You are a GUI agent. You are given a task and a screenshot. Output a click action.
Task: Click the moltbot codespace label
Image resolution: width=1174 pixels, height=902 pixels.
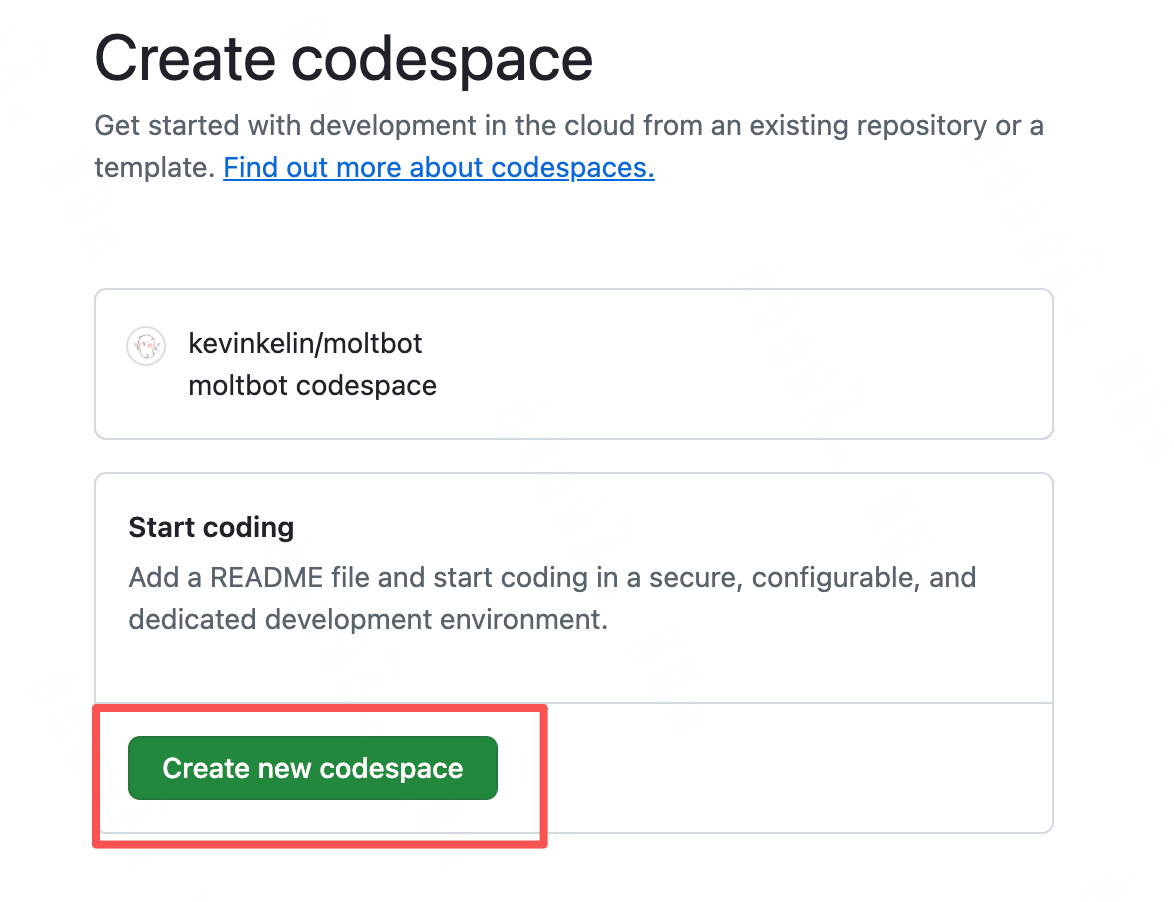point(312,386)
